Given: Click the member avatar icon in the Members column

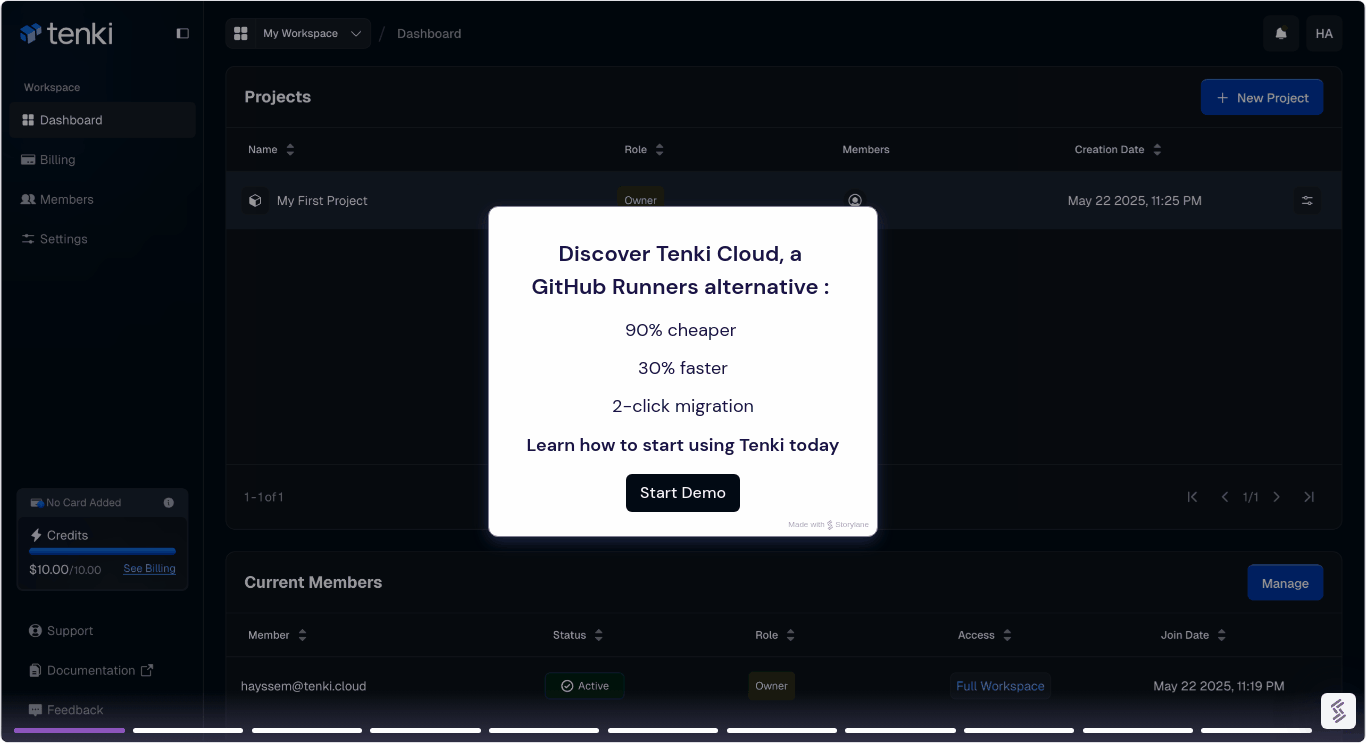Looking at the screenshot, I should 855,199.
